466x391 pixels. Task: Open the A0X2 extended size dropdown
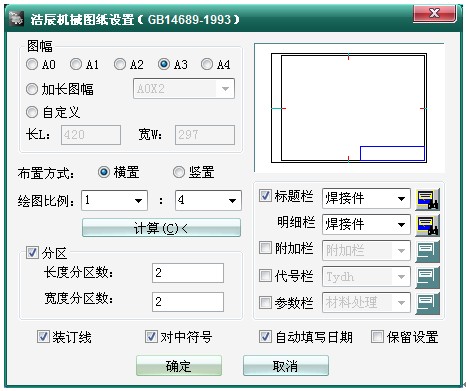(x=184, y=89)
